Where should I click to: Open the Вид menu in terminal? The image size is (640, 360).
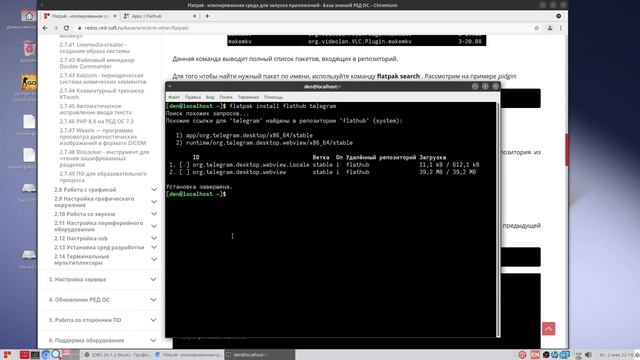(x=210, y=97)
